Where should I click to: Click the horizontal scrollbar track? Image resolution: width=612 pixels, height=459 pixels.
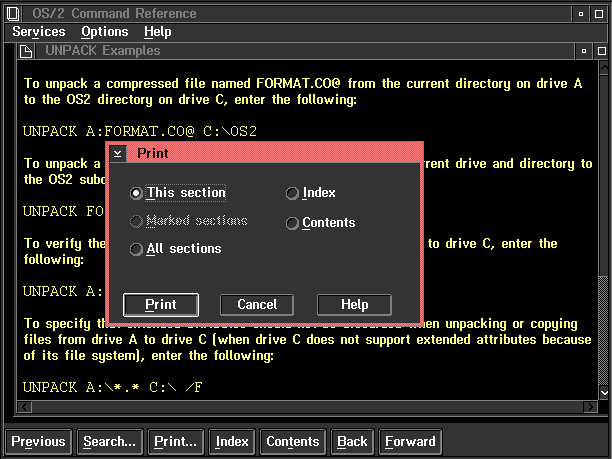(x=308, y=407)
